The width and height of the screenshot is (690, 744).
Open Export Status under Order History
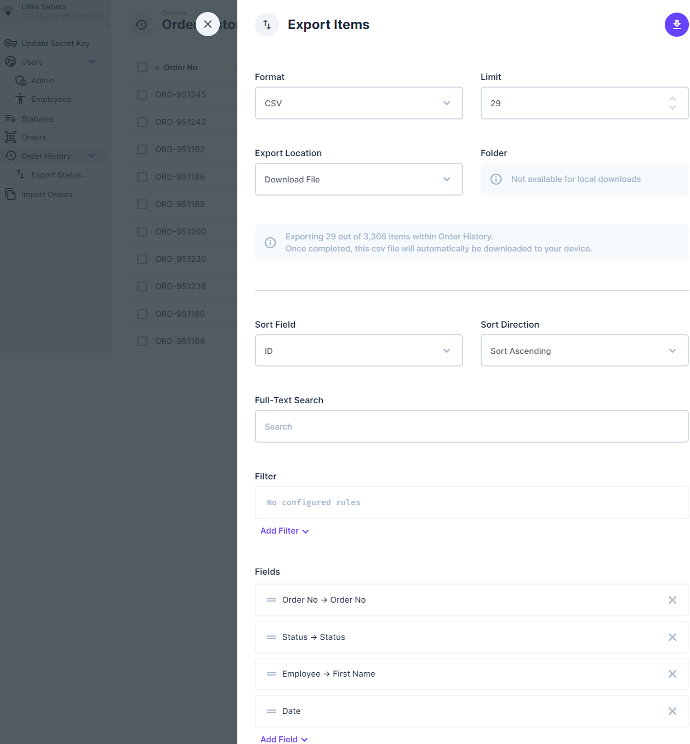59,175
